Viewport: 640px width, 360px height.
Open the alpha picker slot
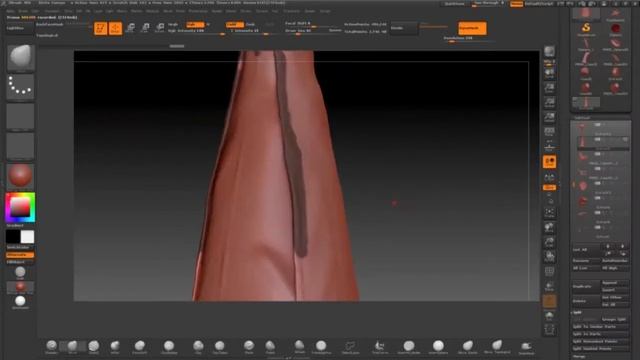20,117
